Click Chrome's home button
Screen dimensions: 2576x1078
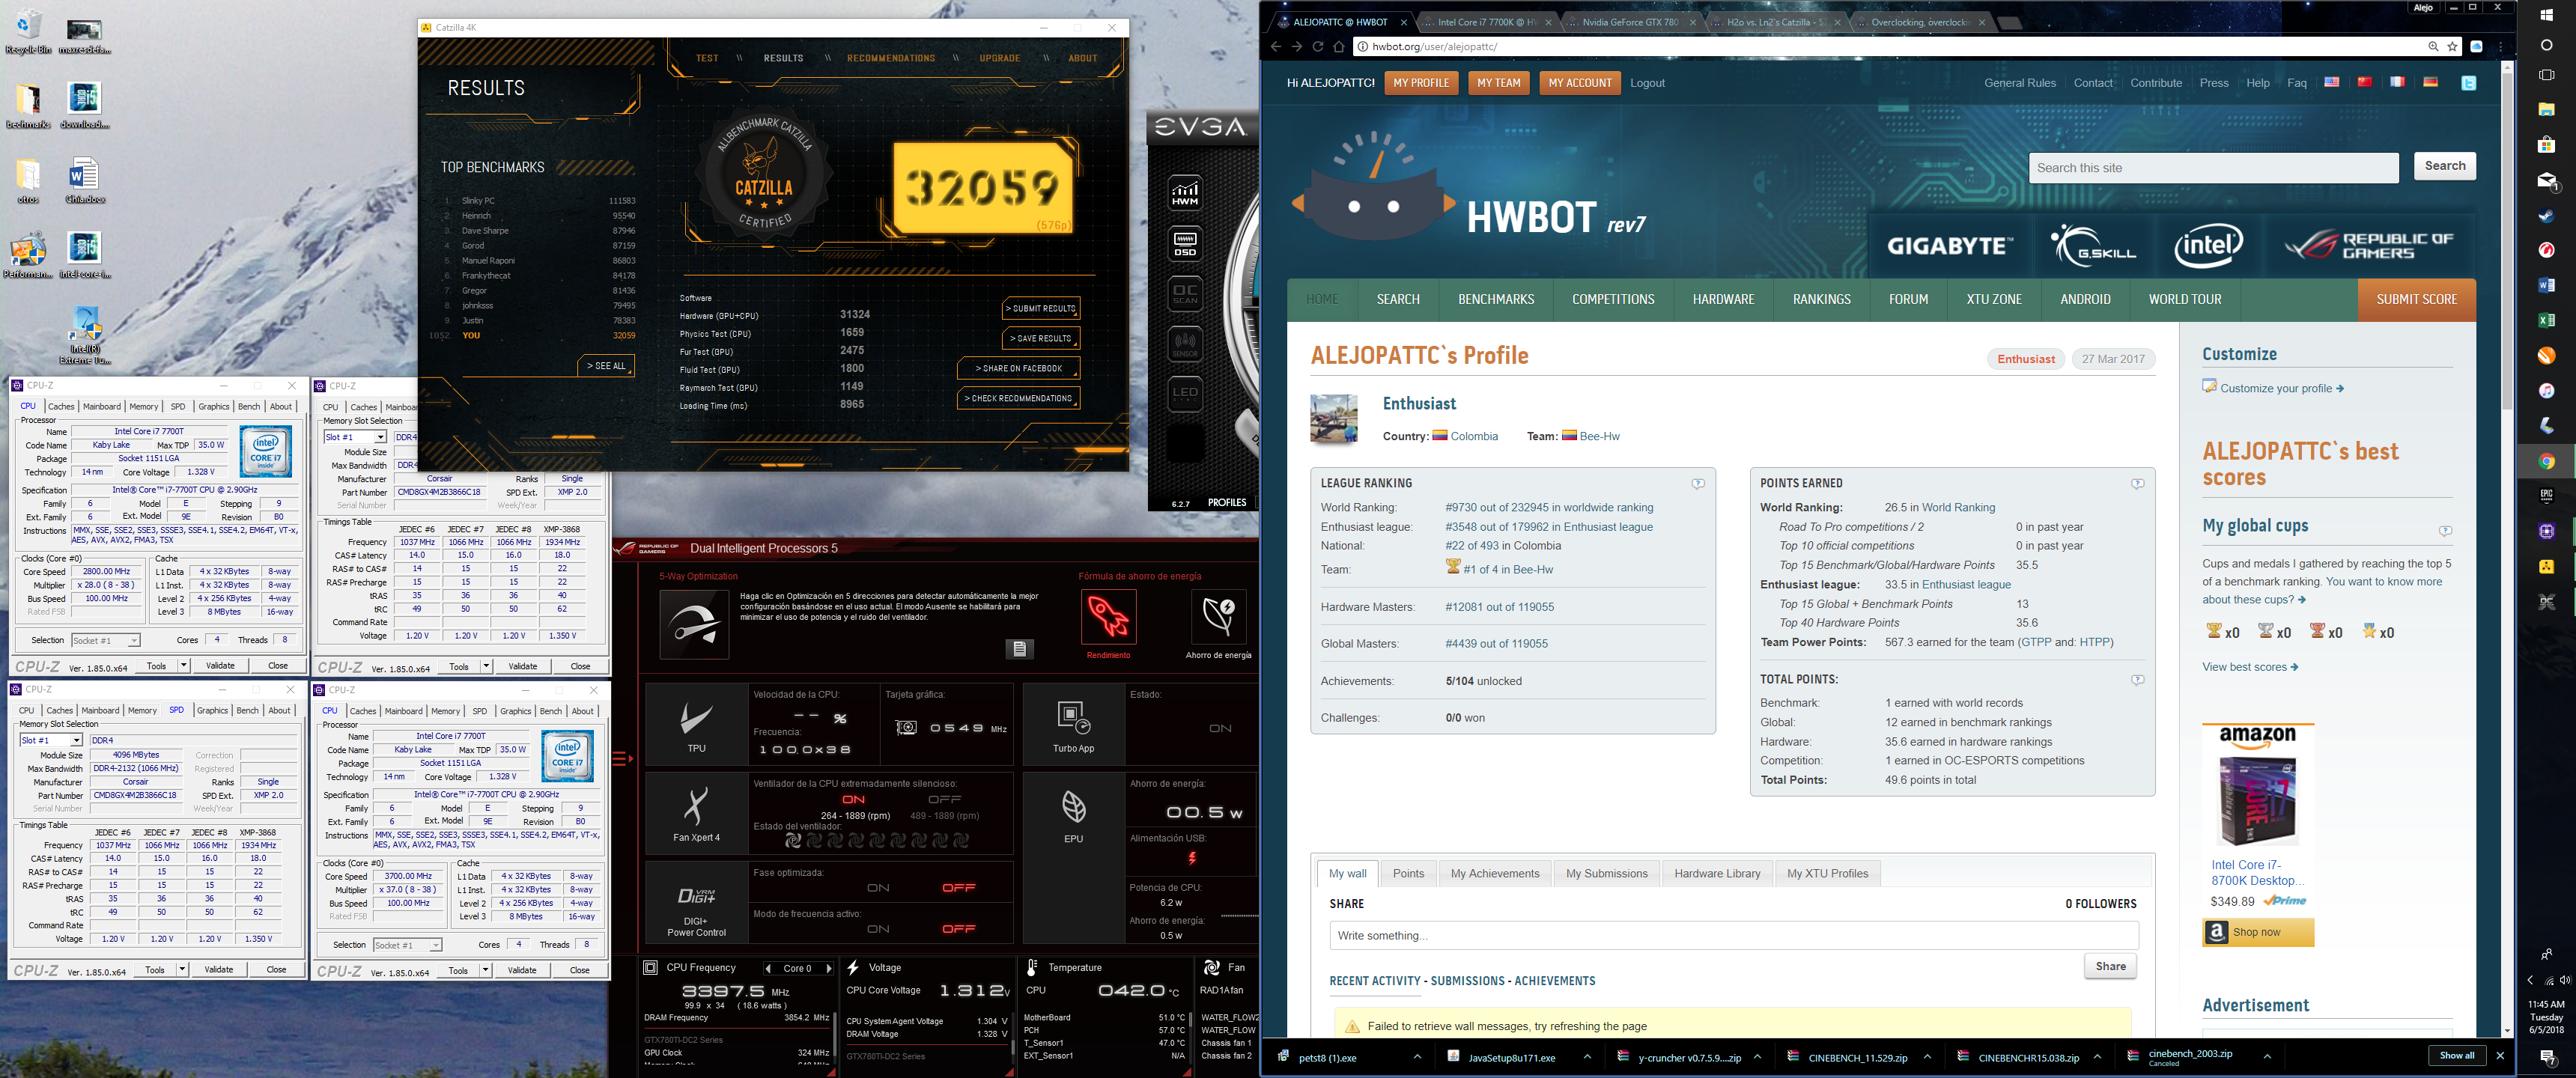(x=1339, y=47)
